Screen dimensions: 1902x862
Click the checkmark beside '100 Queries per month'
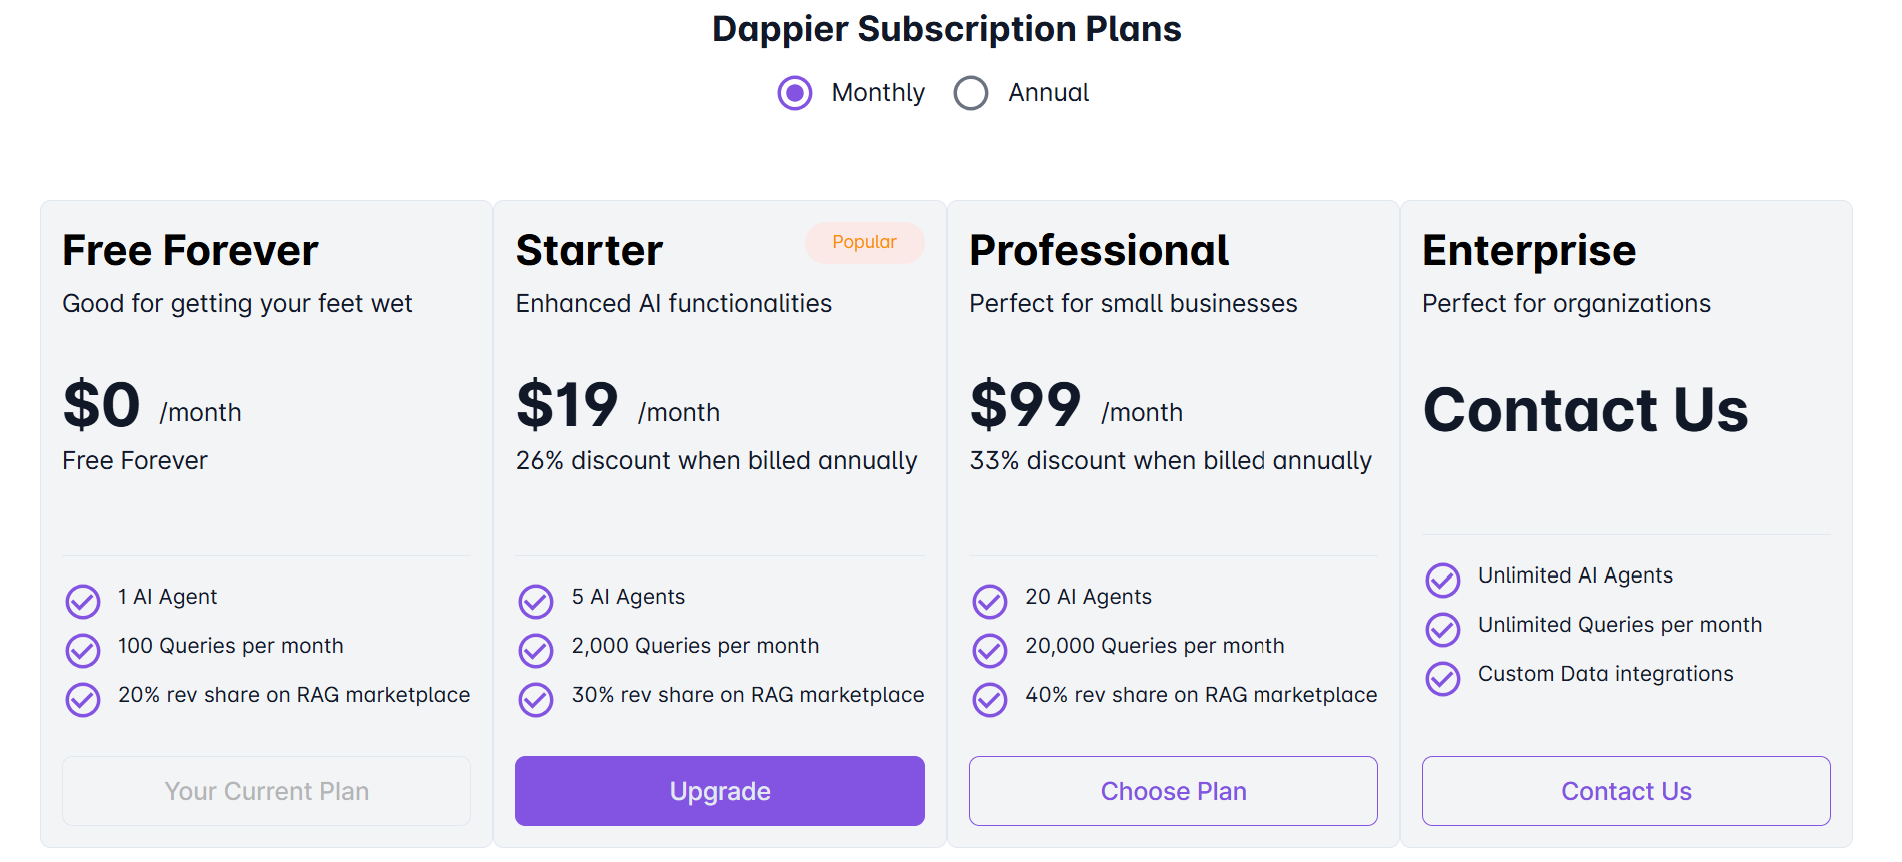83,651
